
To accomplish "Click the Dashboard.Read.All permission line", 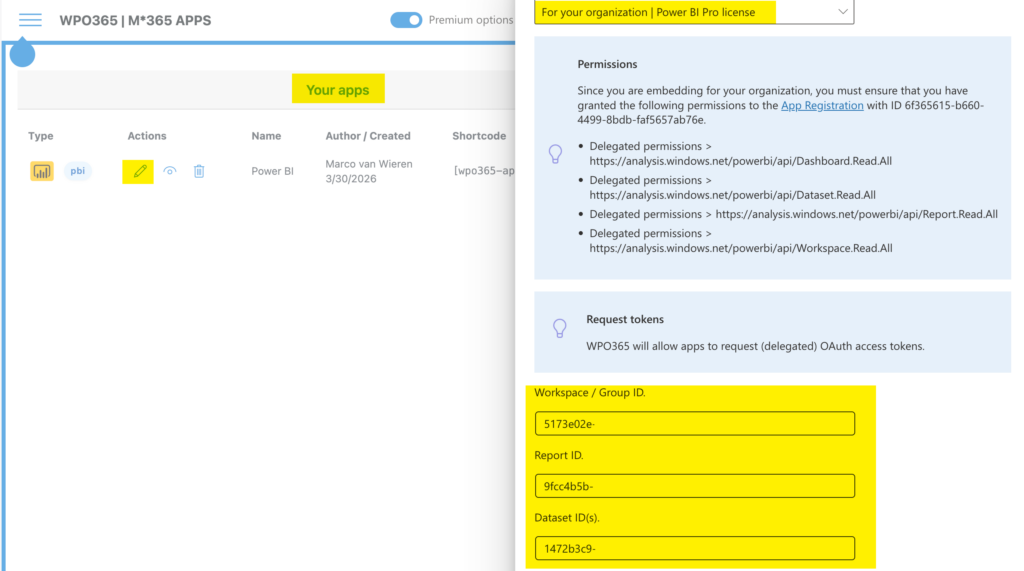I will click(x=741, y=154).
